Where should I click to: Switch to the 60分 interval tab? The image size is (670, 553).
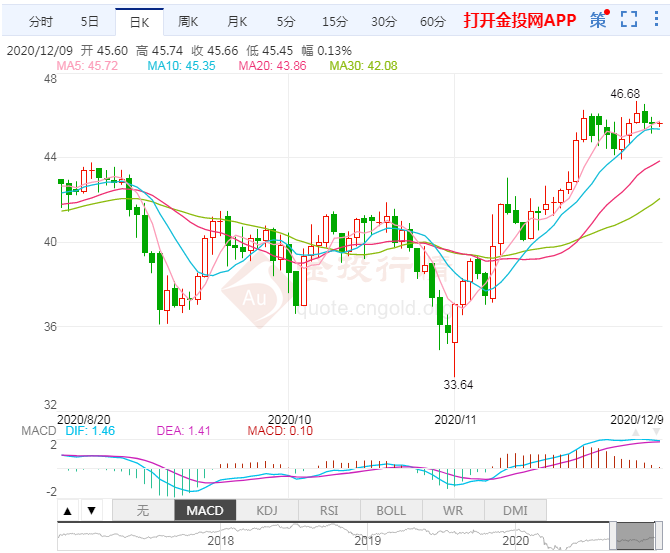pos(432,21)
